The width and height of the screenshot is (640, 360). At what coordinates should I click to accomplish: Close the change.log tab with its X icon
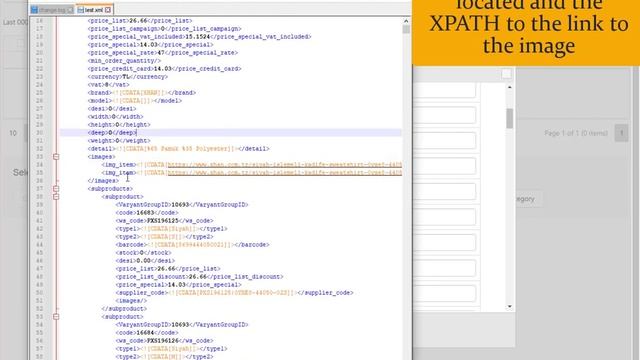click(x=70, y=10)
